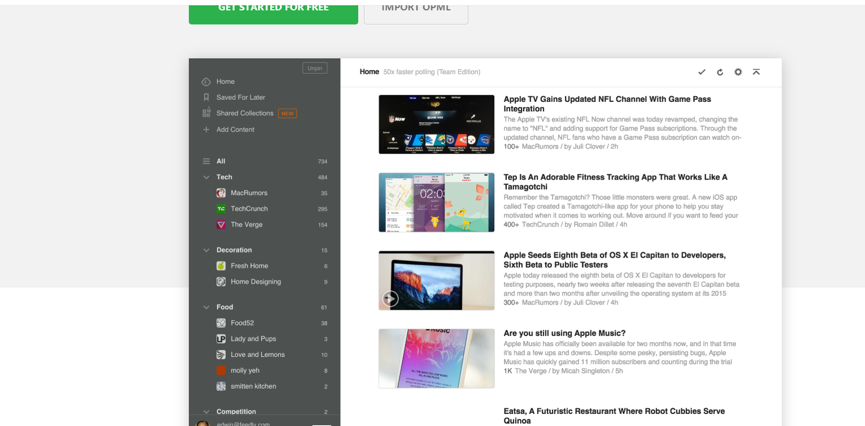Click the scroll-to-top arrow icon
The width and height of the screenshot is (865, 426).
point(756,72)
